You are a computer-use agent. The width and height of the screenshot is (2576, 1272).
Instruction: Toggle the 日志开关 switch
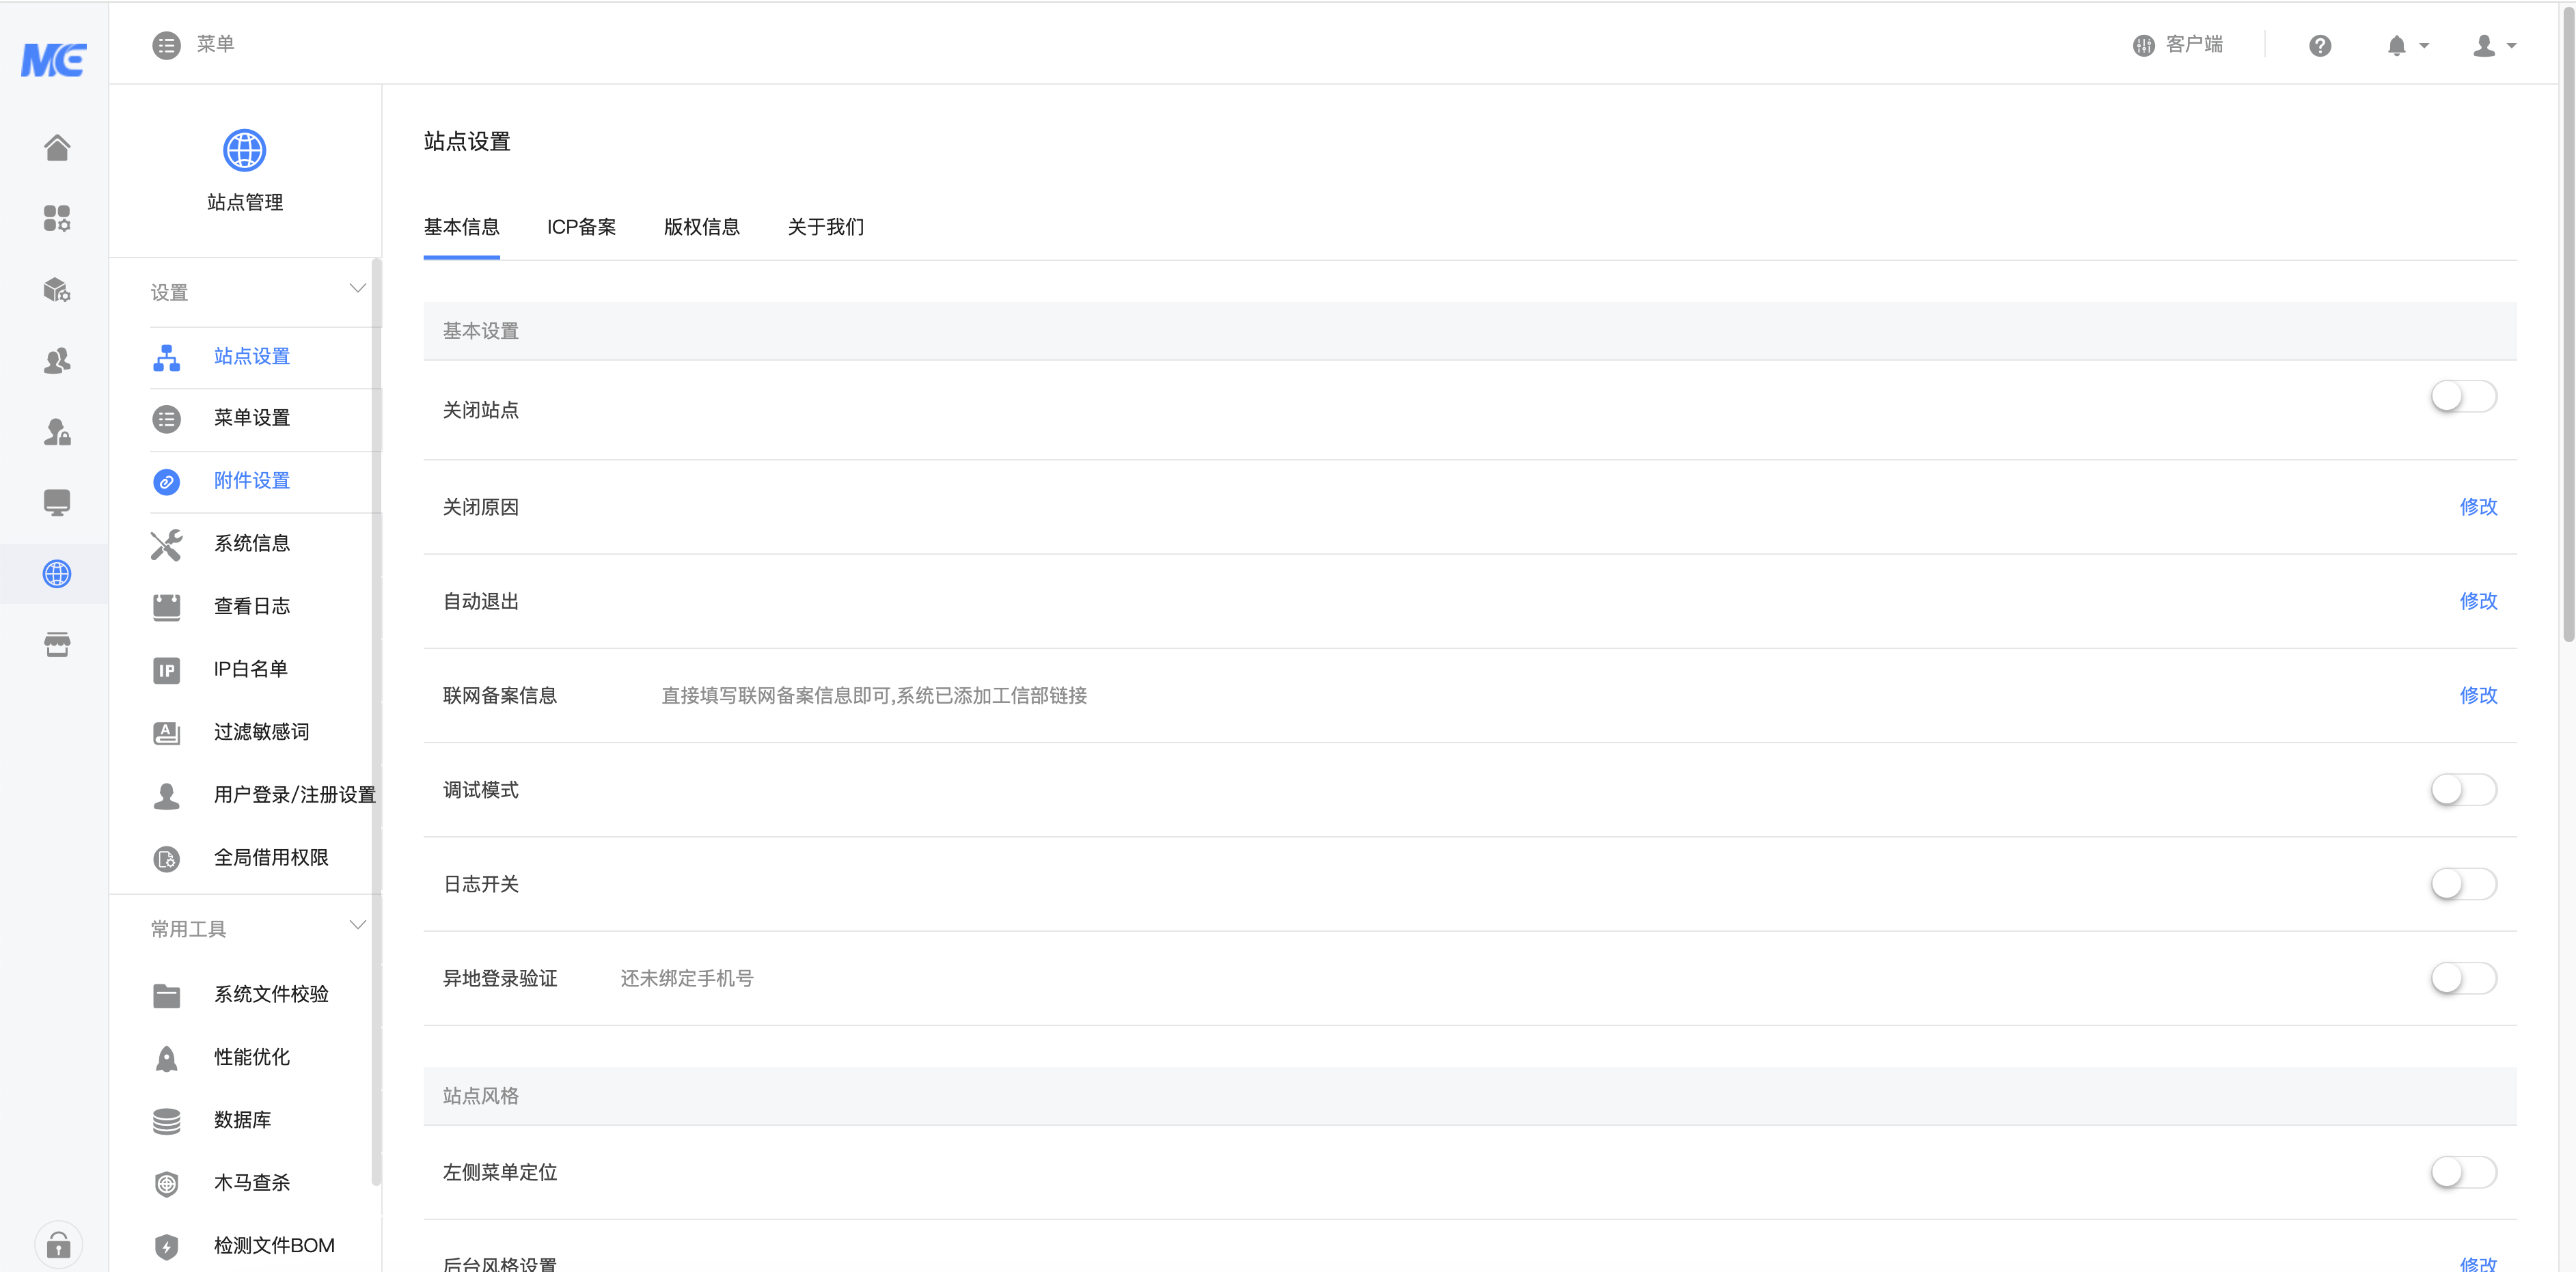coord(2463,884)
